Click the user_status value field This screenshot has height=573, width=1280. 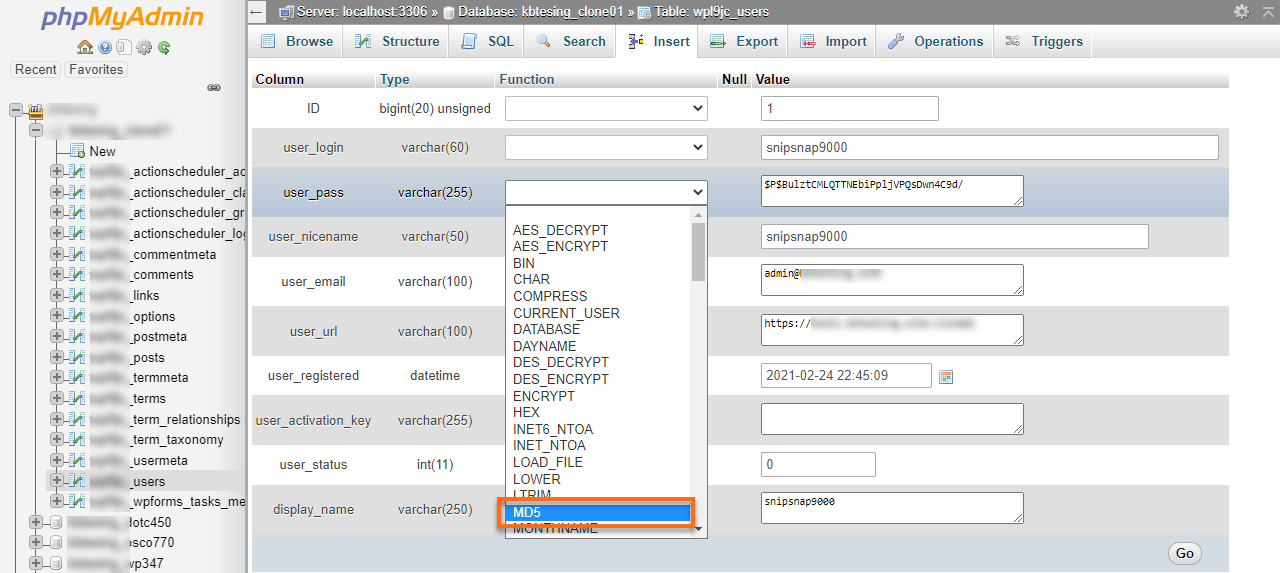pyautogui.click(x=818, y=464)
